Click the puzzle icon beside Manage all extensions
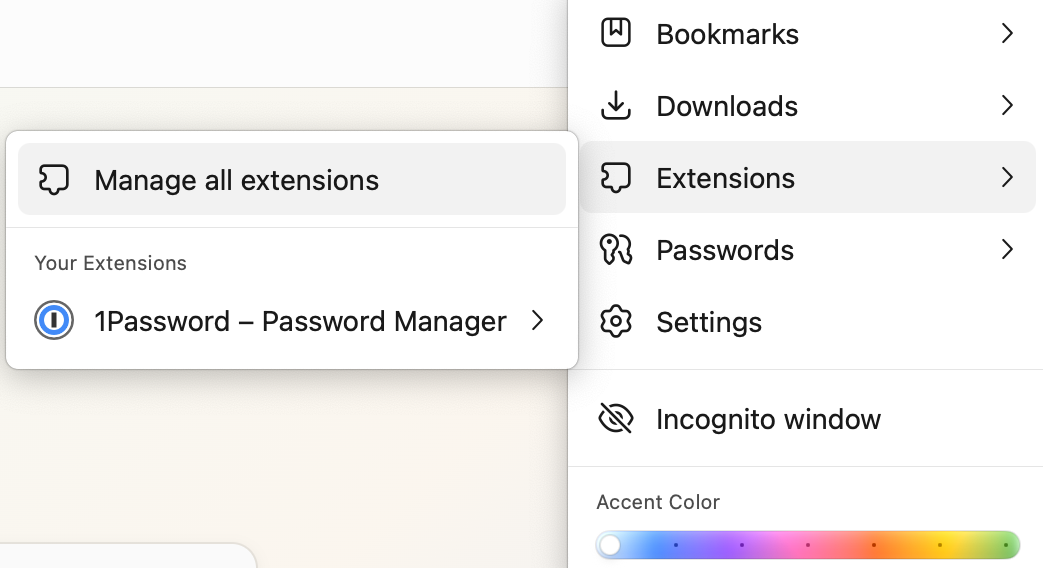1043x568 pixels. [x=53, y=180]
